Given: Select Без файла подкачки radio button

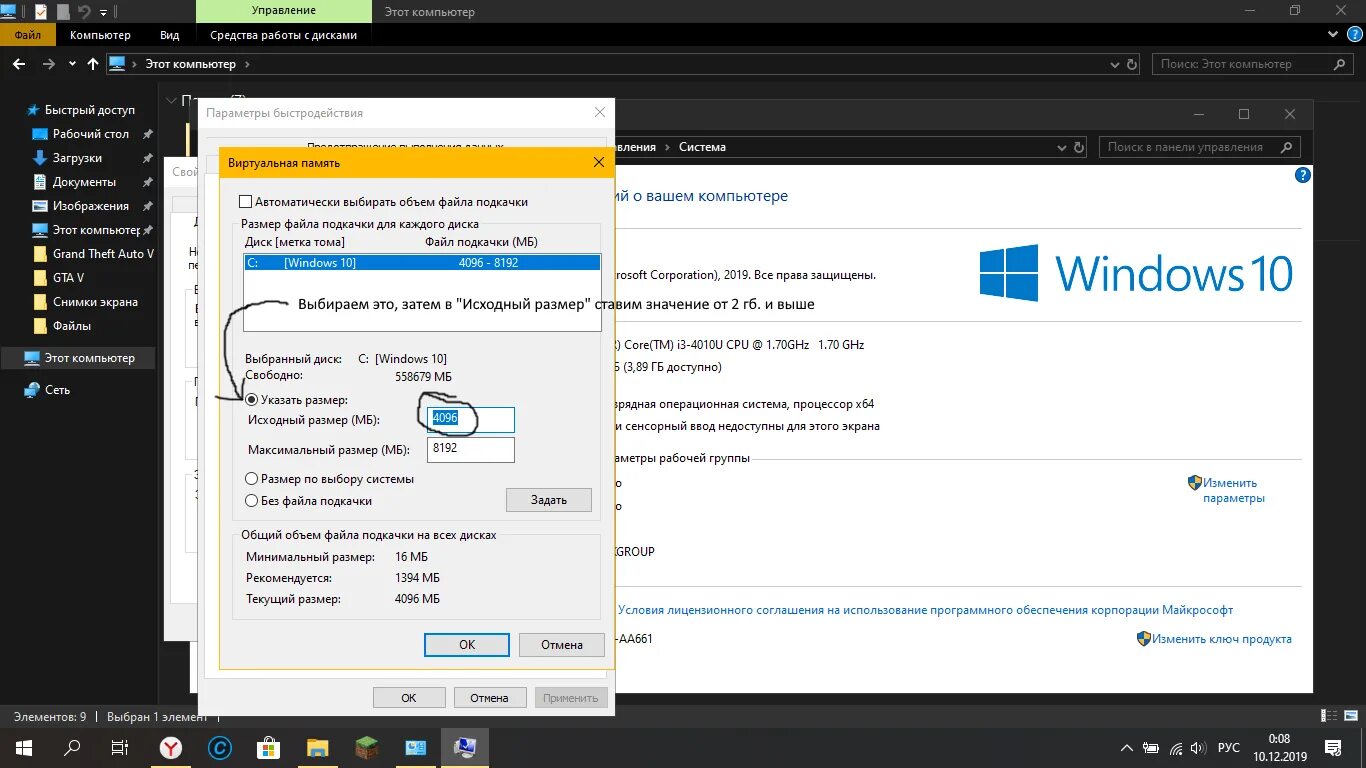Looking at the screenshot, I should coord(251,501).
